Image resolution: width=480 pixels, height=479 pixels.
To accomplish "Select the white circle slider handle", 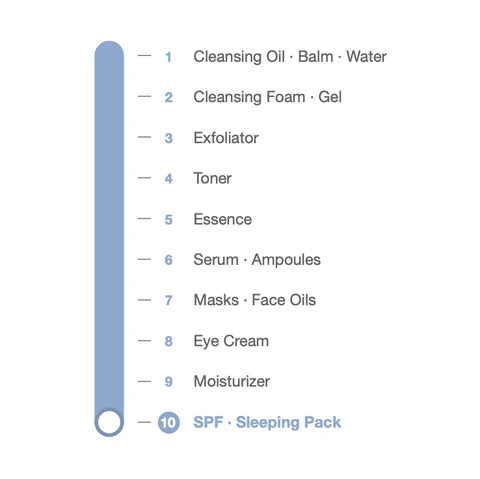I will point(109,422).
